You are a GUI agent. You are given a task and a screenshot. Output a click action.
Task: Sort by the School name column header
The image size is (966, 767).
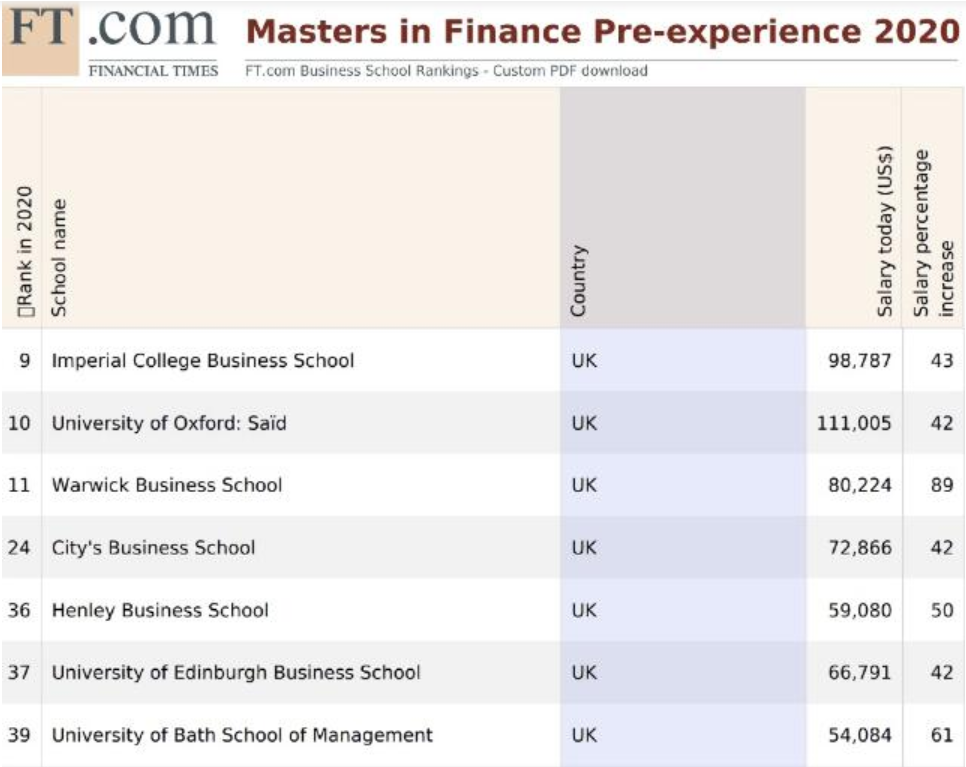click(59, 258)
